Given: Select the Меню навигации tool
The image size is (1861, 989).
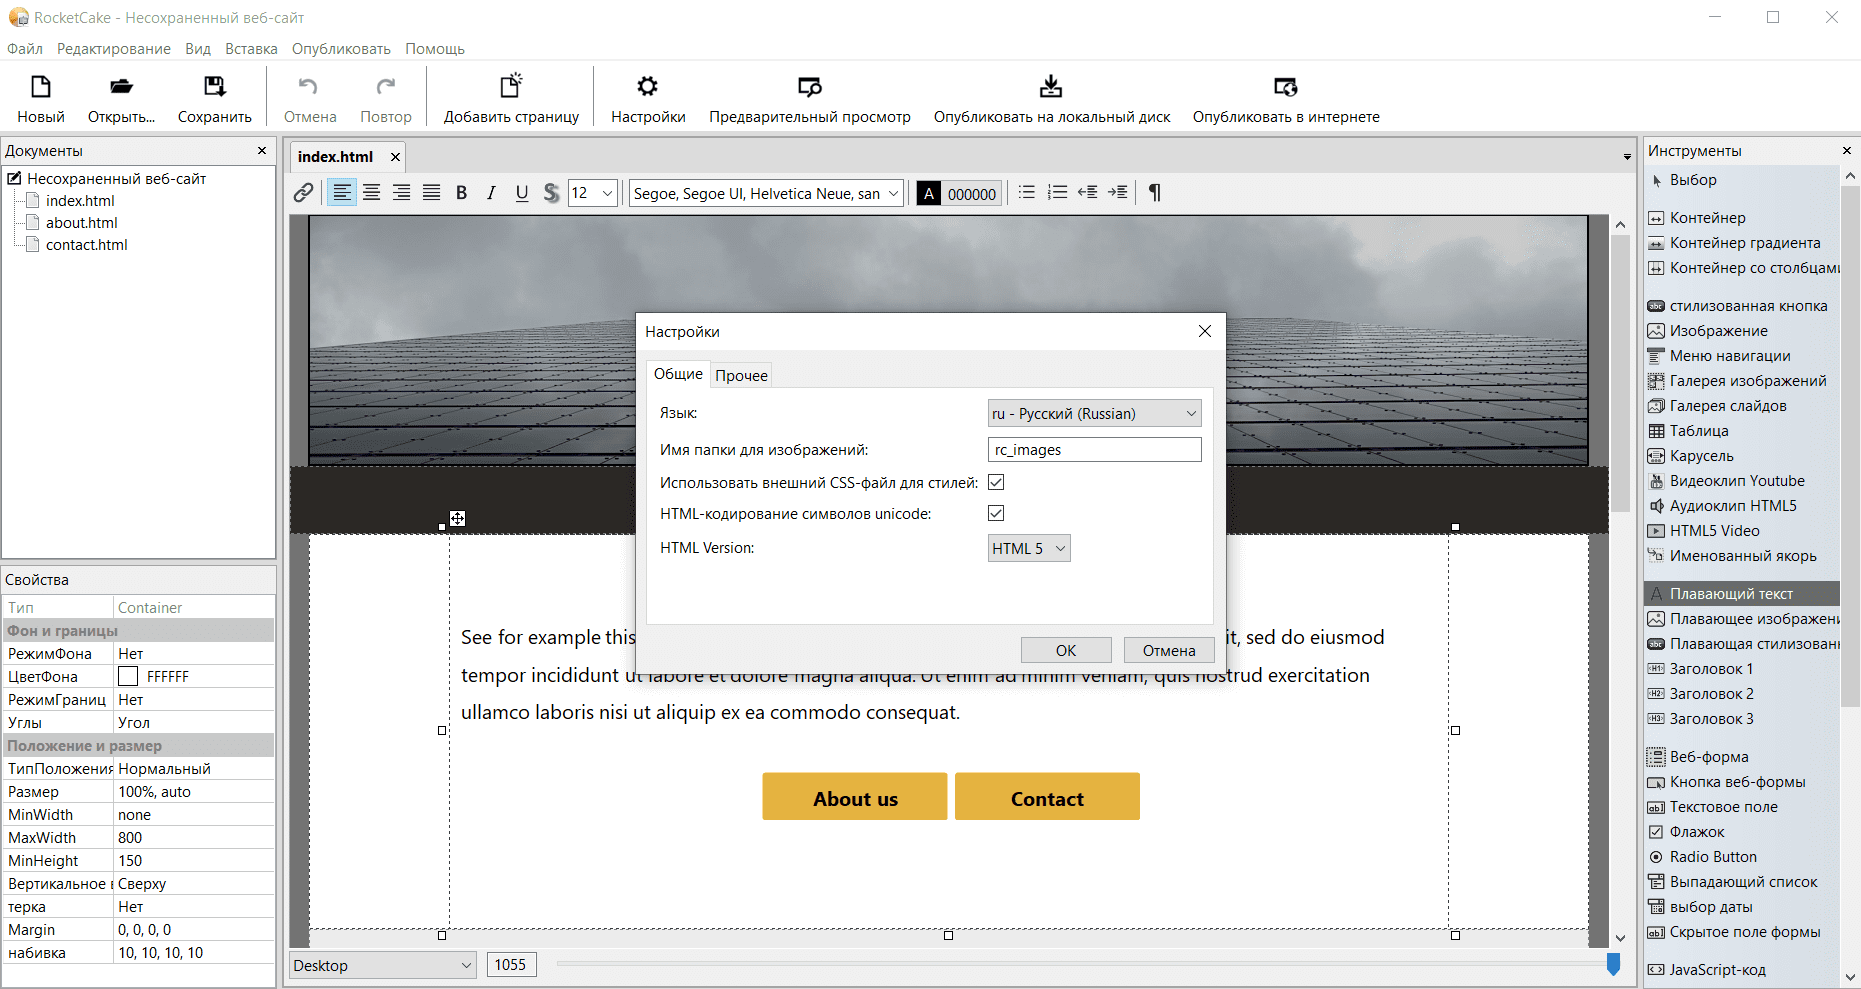Looking at the screenshot, I should click(1719, 356).
